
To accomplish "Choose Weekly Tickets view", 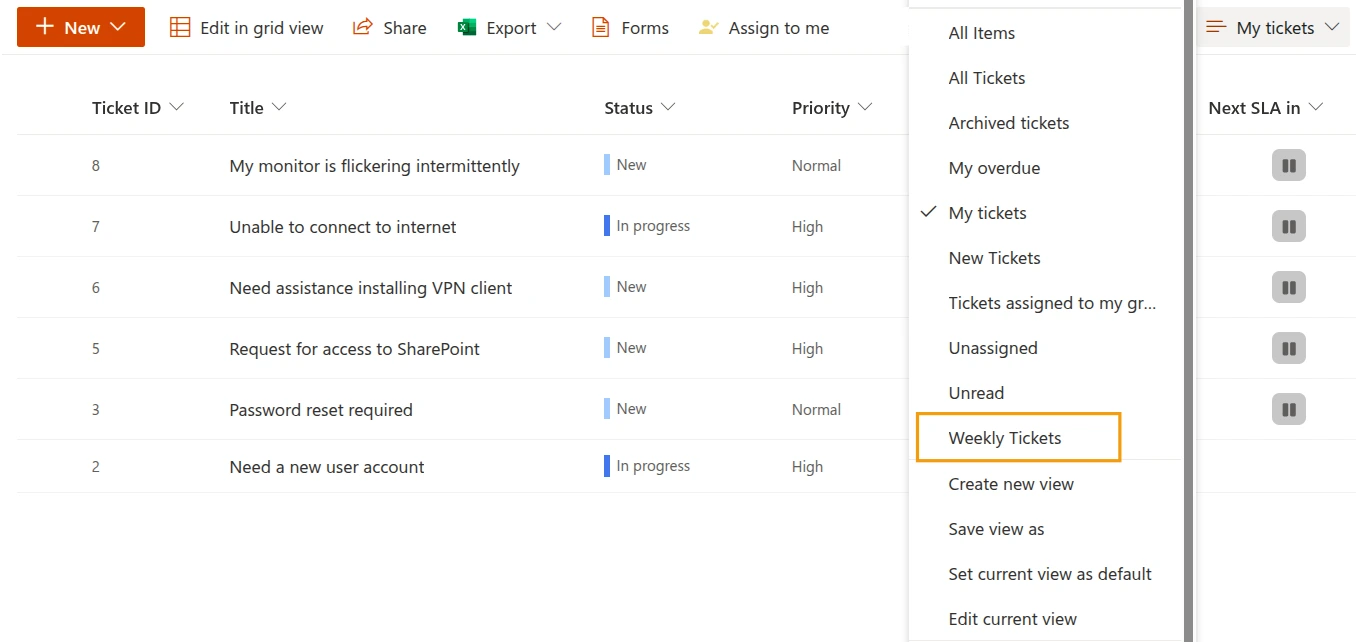I will (x=1005, y=438).
